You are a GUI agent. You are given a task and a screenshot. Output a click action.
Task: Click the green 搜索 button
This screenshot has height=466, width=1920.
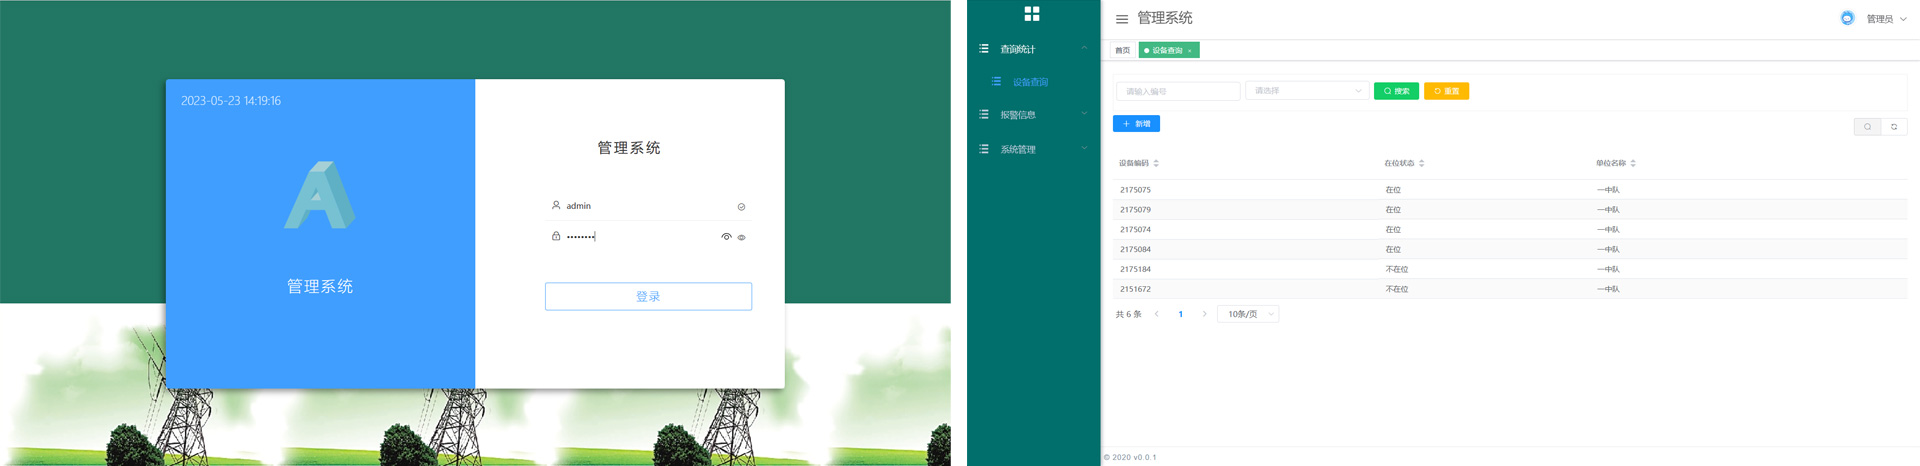(x=1396, y=91)
